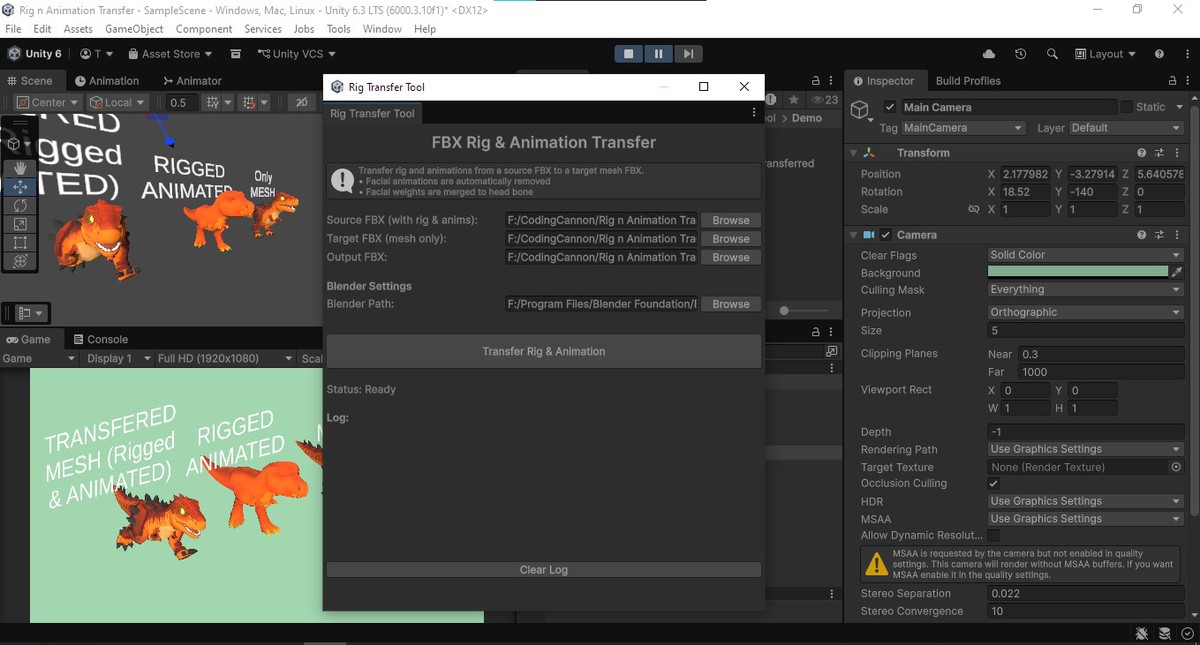The width and height of the screenshot is (1200, 645).
Task: Open Background color swatch picker
Action: click(x=1078, y=272)
